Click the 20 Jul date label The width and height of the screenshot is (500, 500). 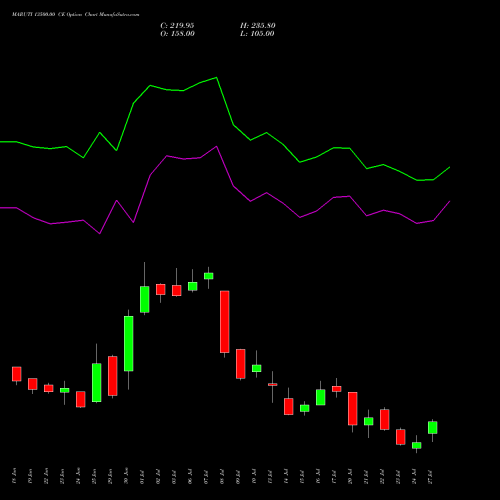[350, 477]
